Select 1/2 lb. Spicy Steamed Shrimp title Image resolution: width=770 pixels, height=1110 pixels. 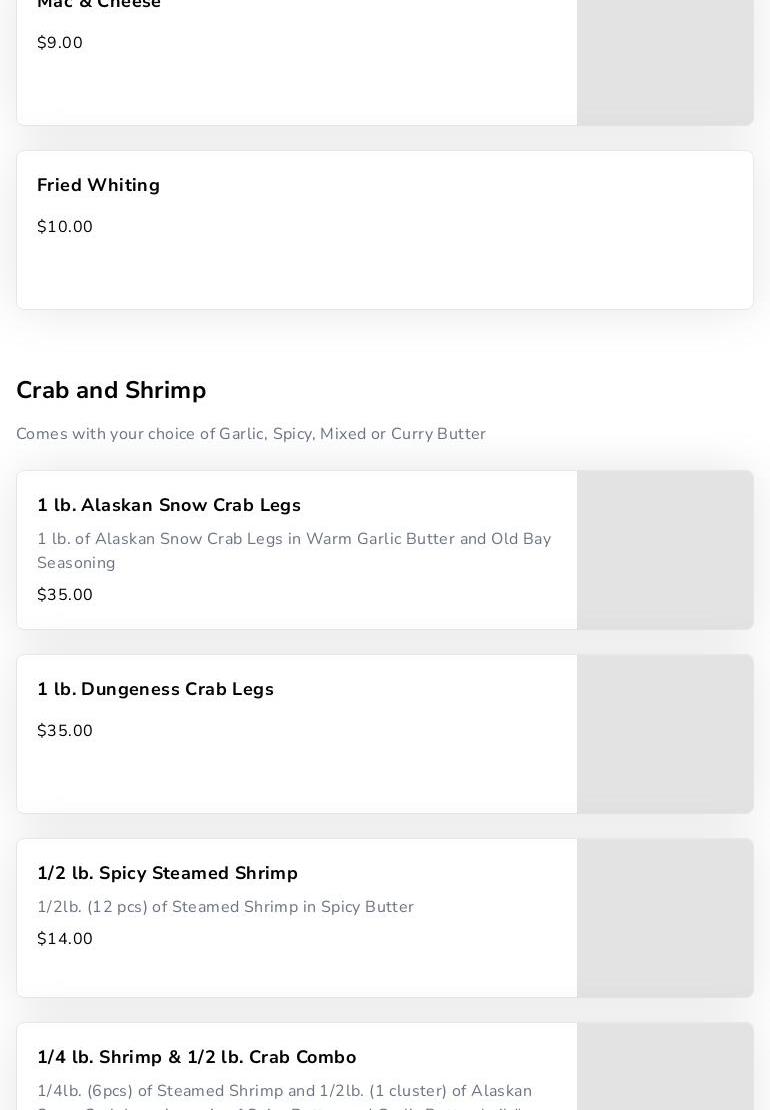pyautogui.click(x=167, y=873)
